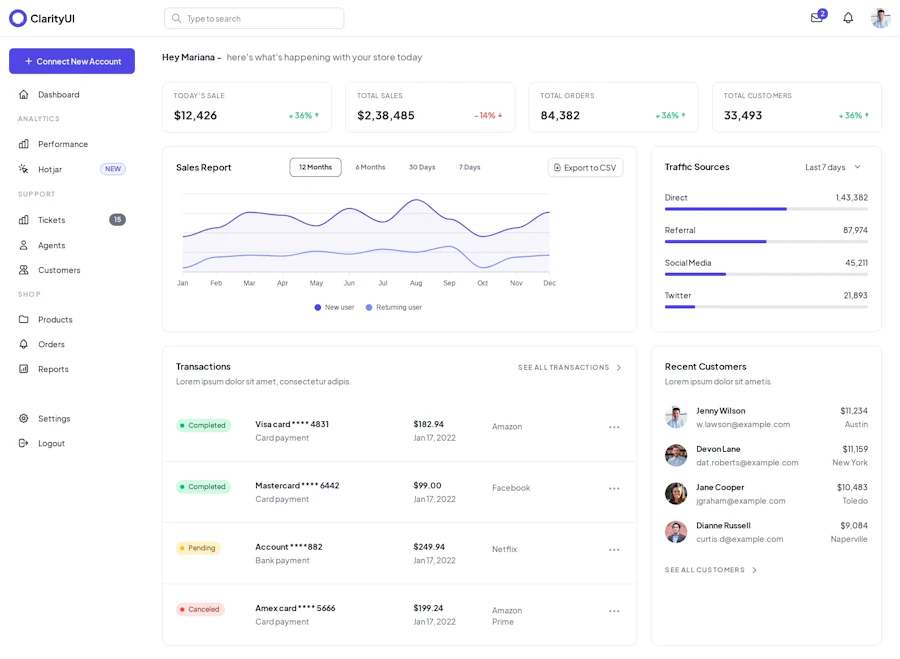Click the Referral traffic progress bar
Screen dimensions: 900x659
coord(766,242)
